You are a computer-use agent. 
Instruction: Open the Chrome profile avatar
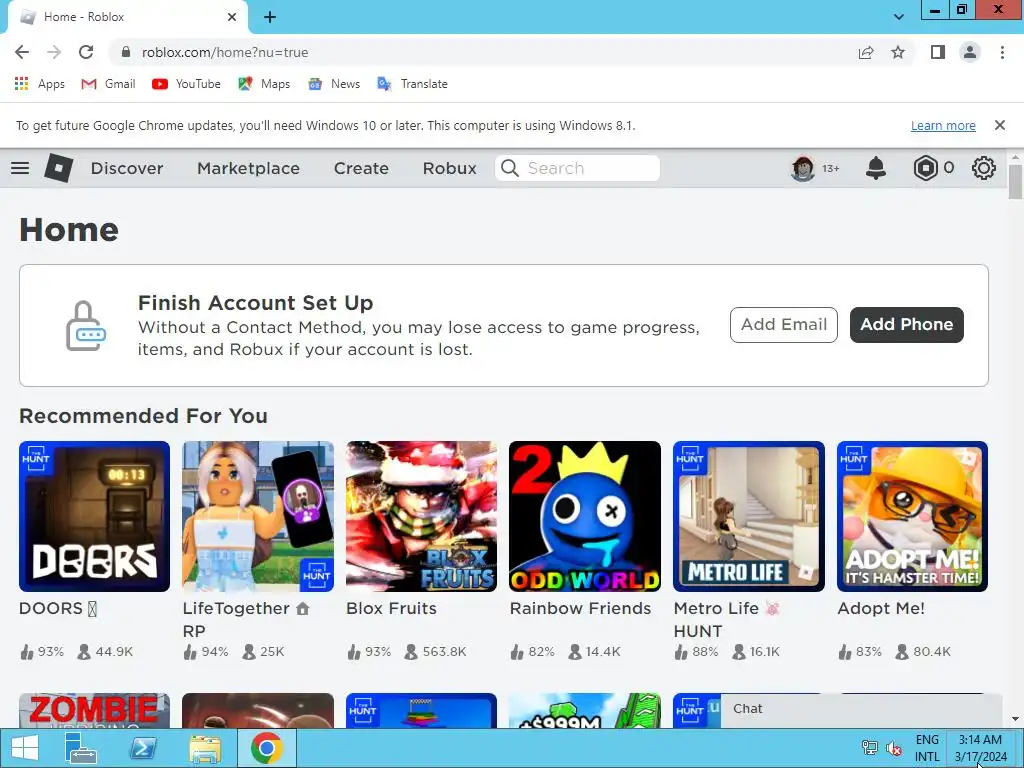[970, 52]
